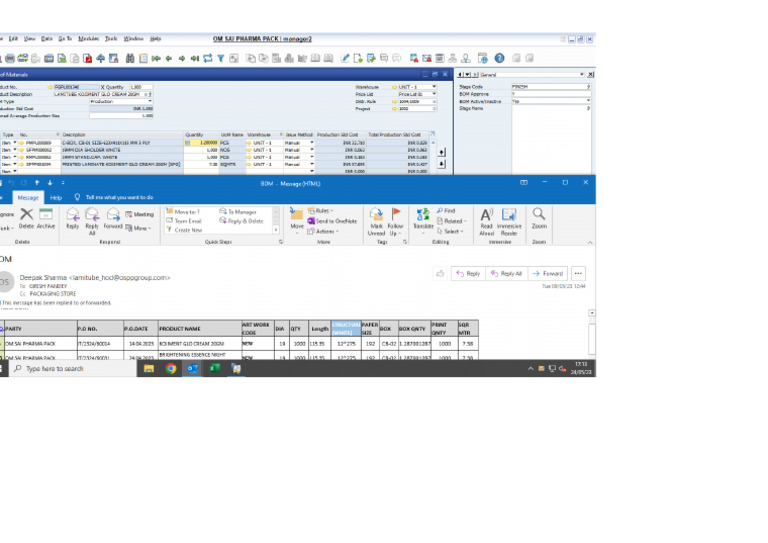Click the Mark Unread icon
This screenshot has height=543, width=768.
point(376,221)
